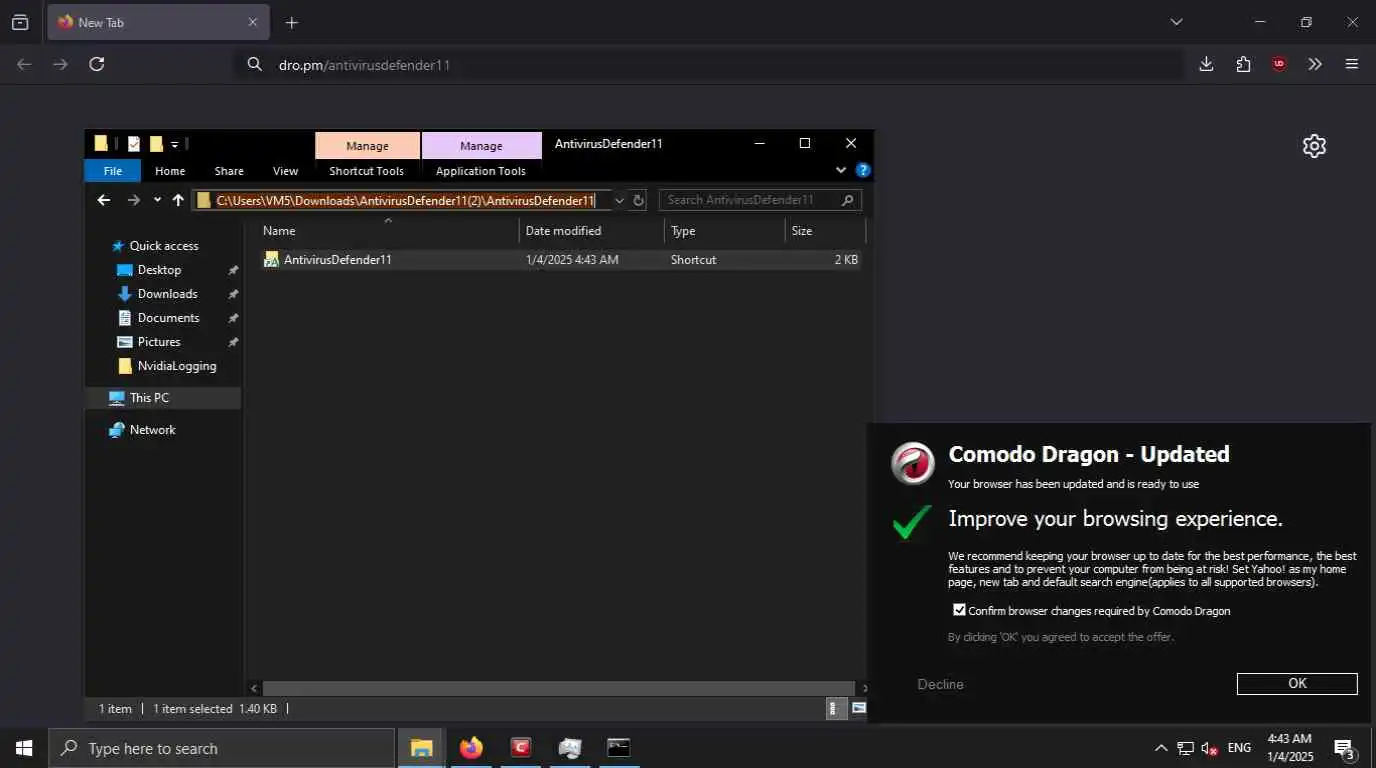Open the File menu in Explorer
The image size is (1376, 768).
[x=113, y=171]
